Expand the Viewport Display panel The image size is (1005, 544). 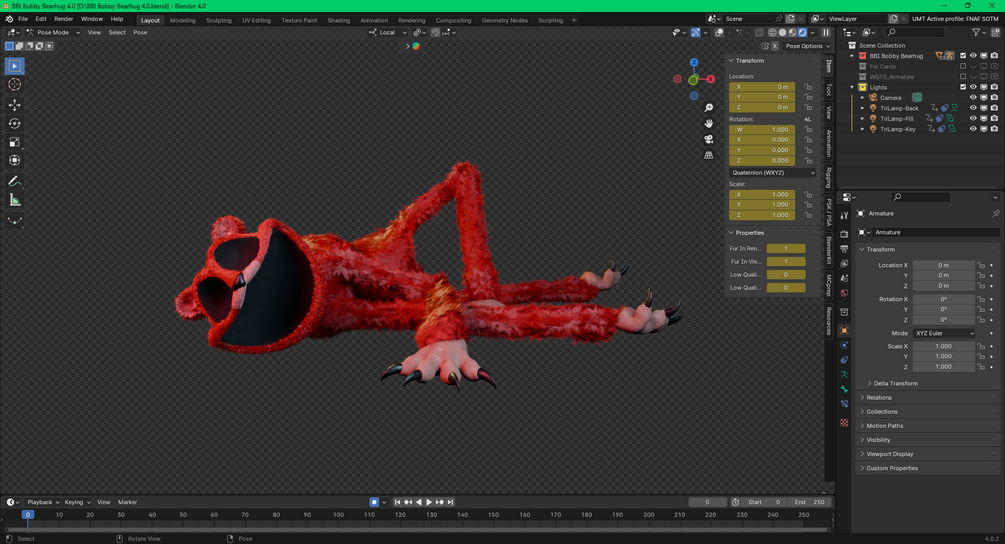(889, 454)
